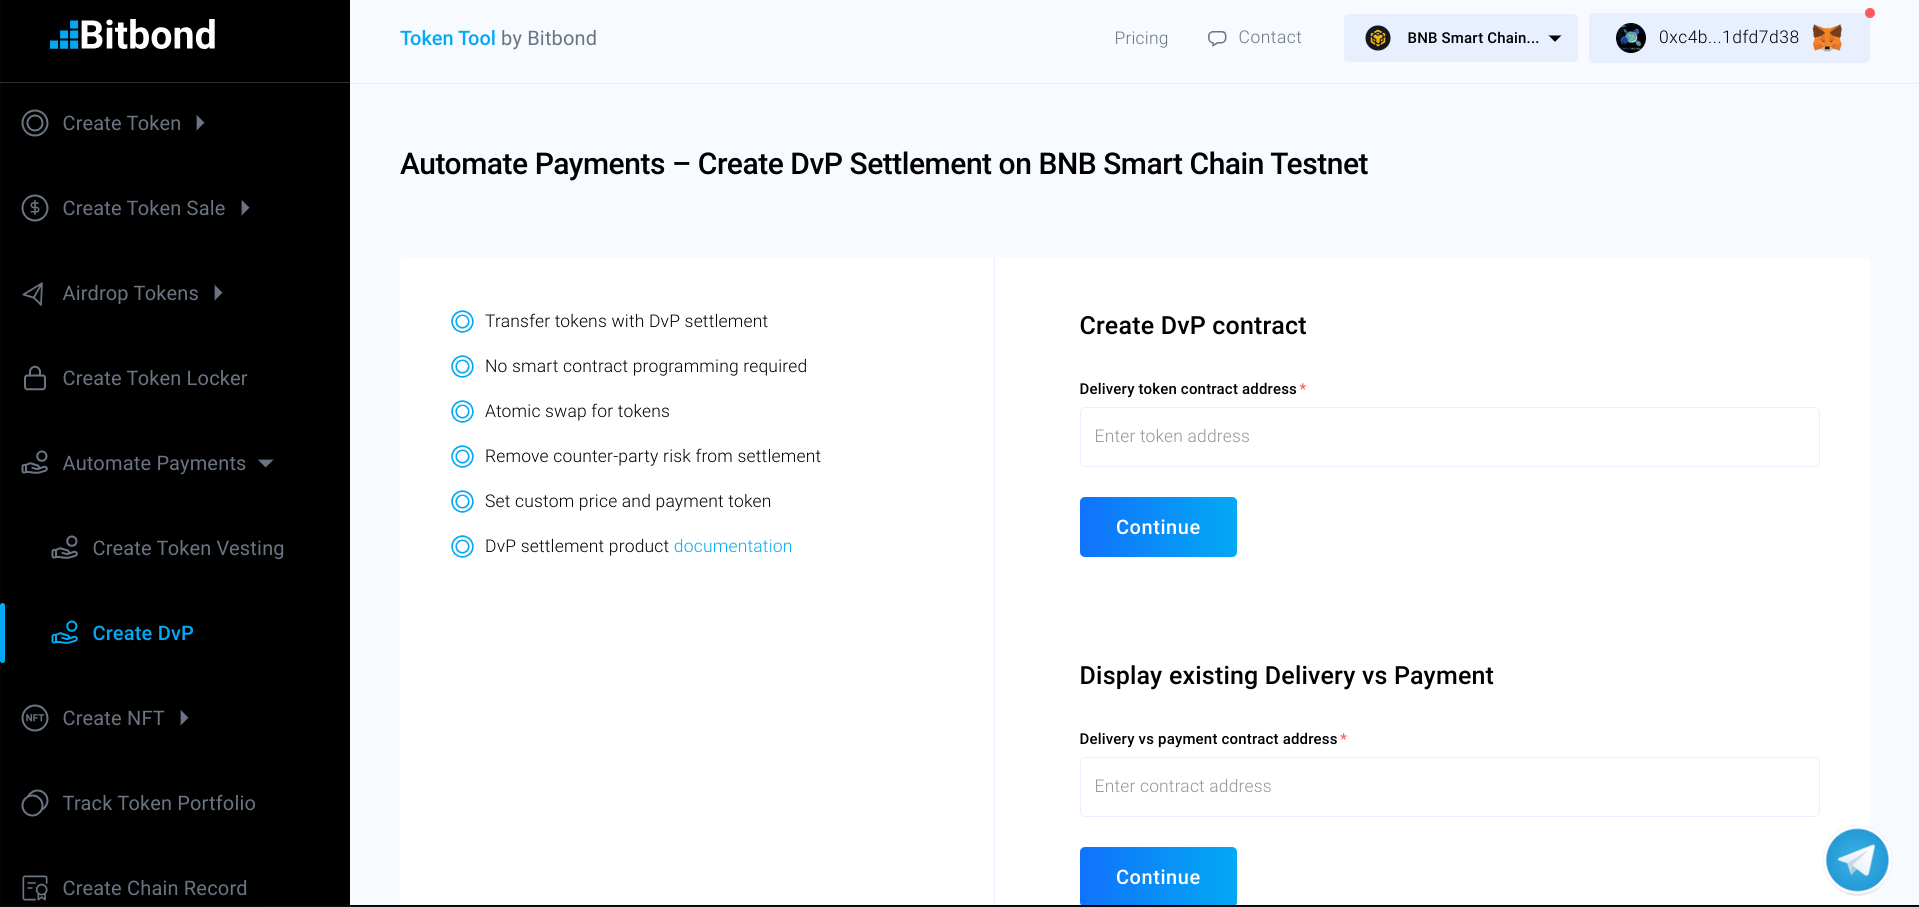Click the Track Token Portfolio pie icon
This screenshot has width=1919, height=907.
pos(35,803)
